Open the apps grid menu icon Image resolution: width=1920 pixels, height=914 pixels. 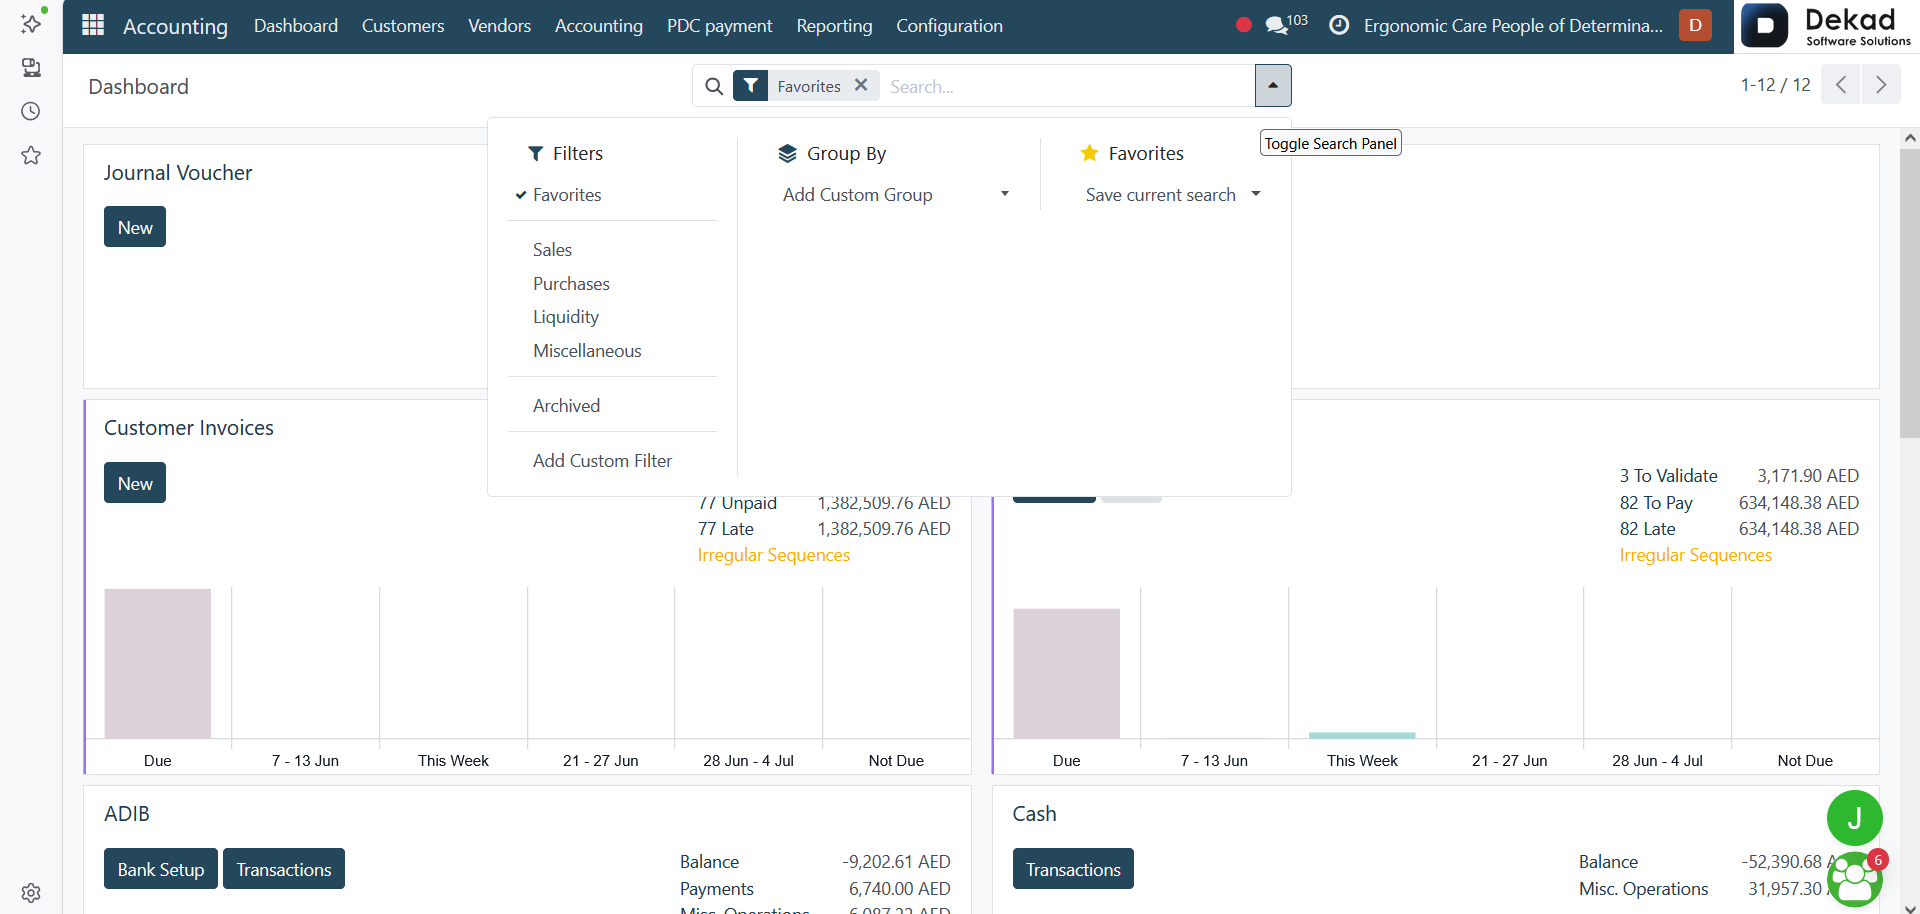pyautogui.click(x=93, y=25)
